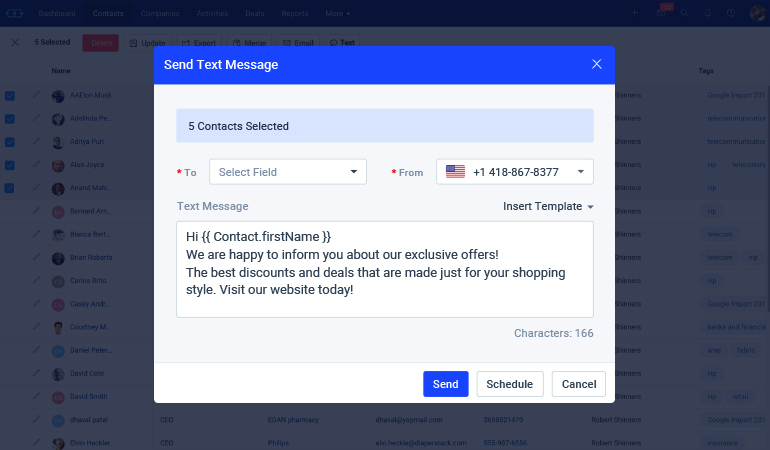Open contact Daniel Peter..
Viewport: 770px width, 450px height.
(91, 350)
